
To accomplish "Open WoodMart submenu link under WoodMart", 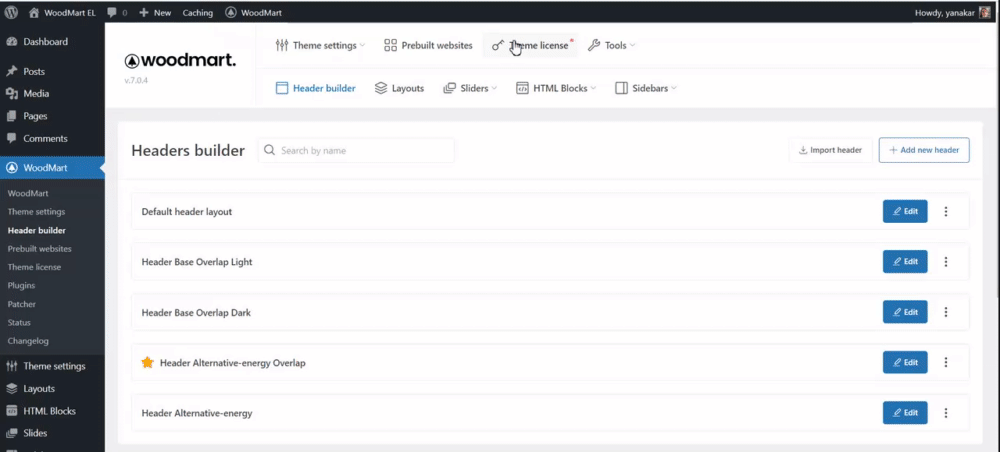I will 28,193.
